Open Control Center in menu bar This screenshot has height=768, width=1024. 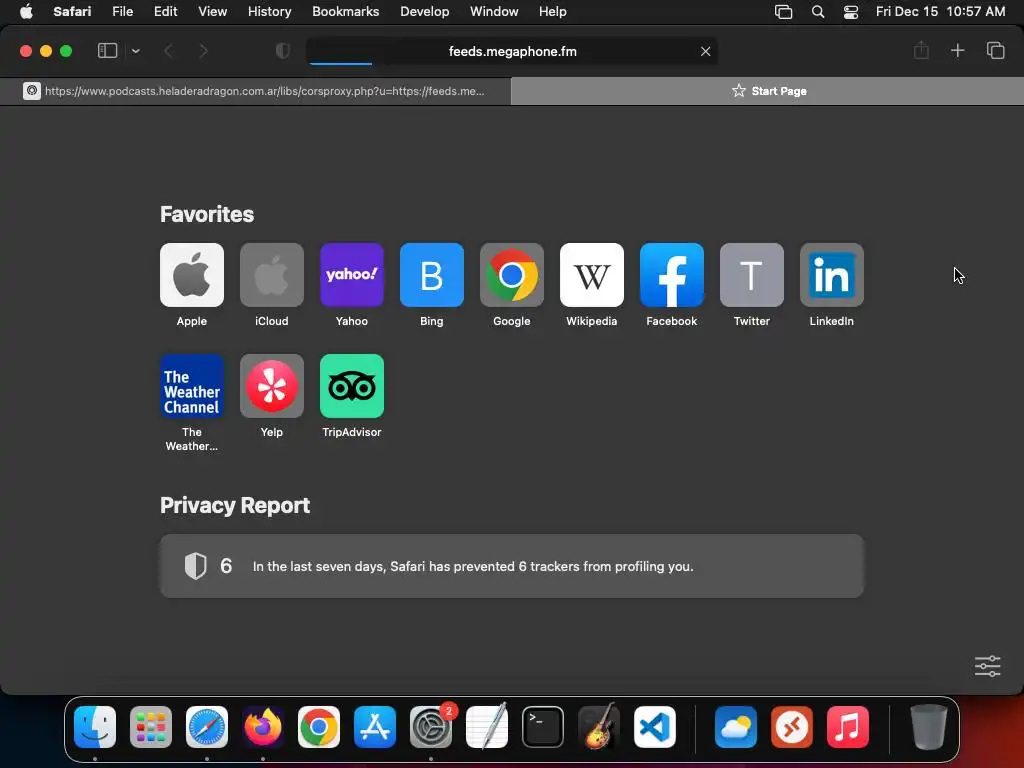[850, 12]
